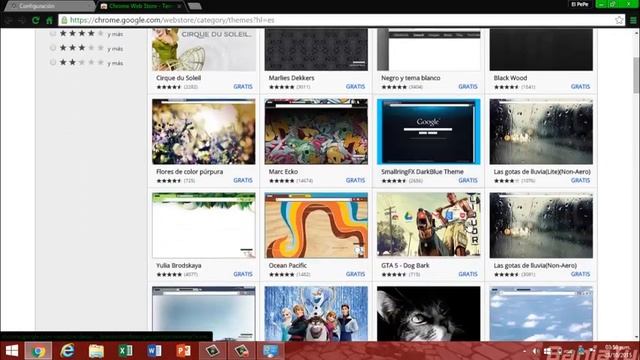640x360 pixels.
Task: Open Excel from the taskbar
Action: (125, 351)
